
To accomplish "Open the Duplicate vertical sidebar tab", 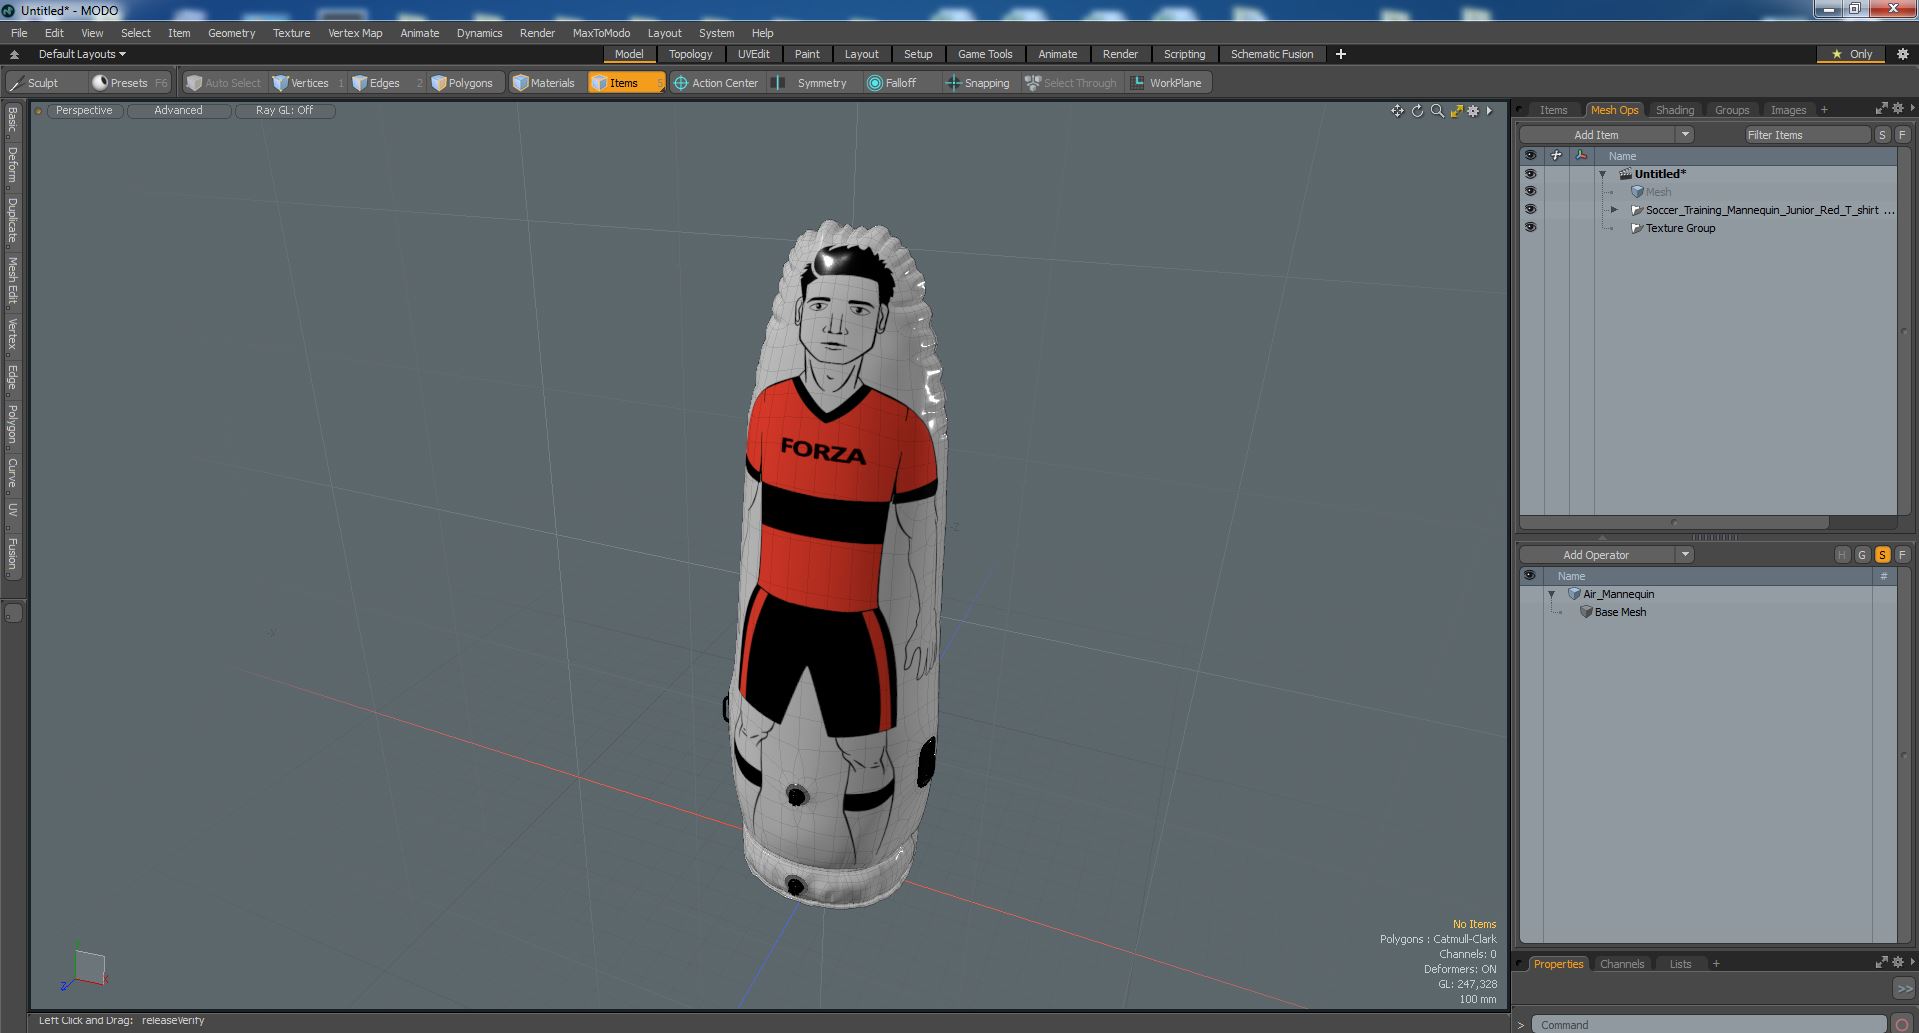I will [13, 221].
